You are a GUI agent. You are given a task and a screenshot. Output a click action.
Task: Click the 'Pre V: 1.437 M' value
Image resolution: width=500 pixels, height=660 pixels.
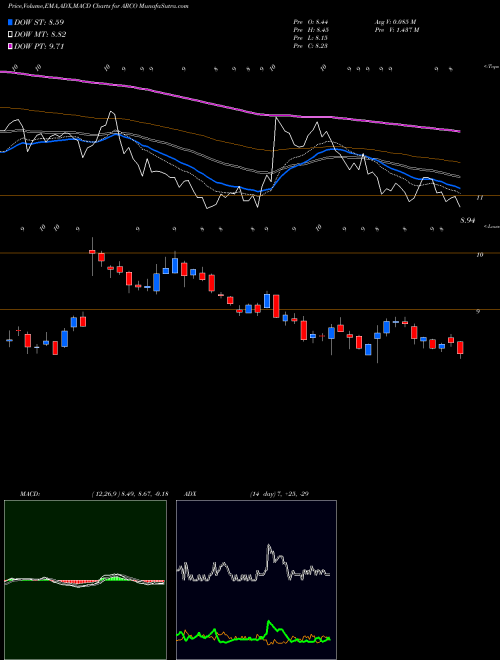(x=396, y=30)
